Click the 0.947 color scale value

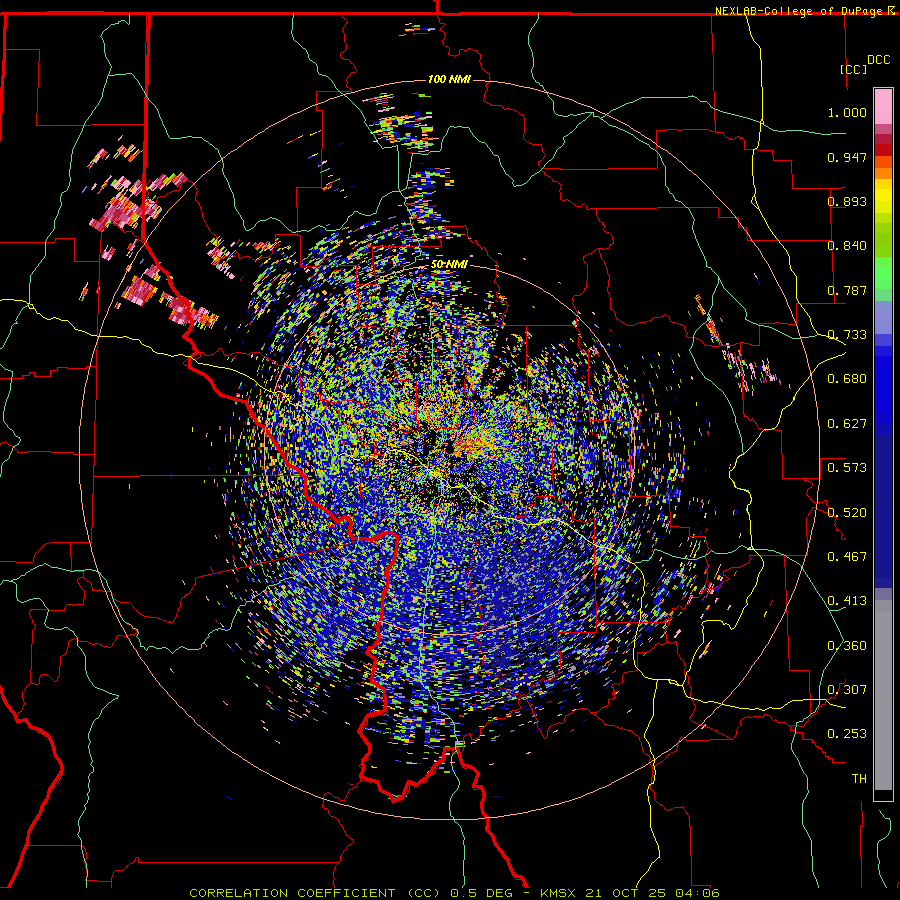(x=847, y=157)
